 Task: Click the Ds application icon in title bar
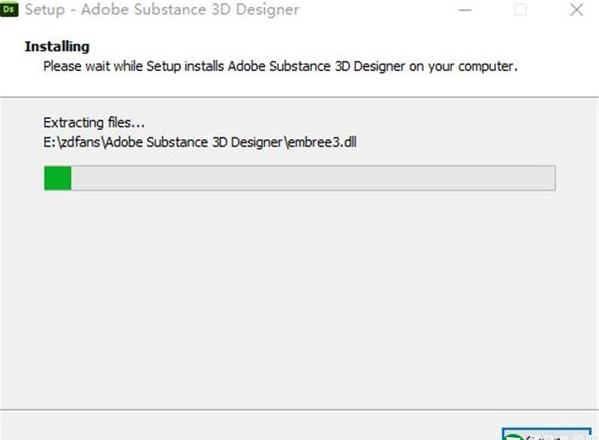click(9, 9)
